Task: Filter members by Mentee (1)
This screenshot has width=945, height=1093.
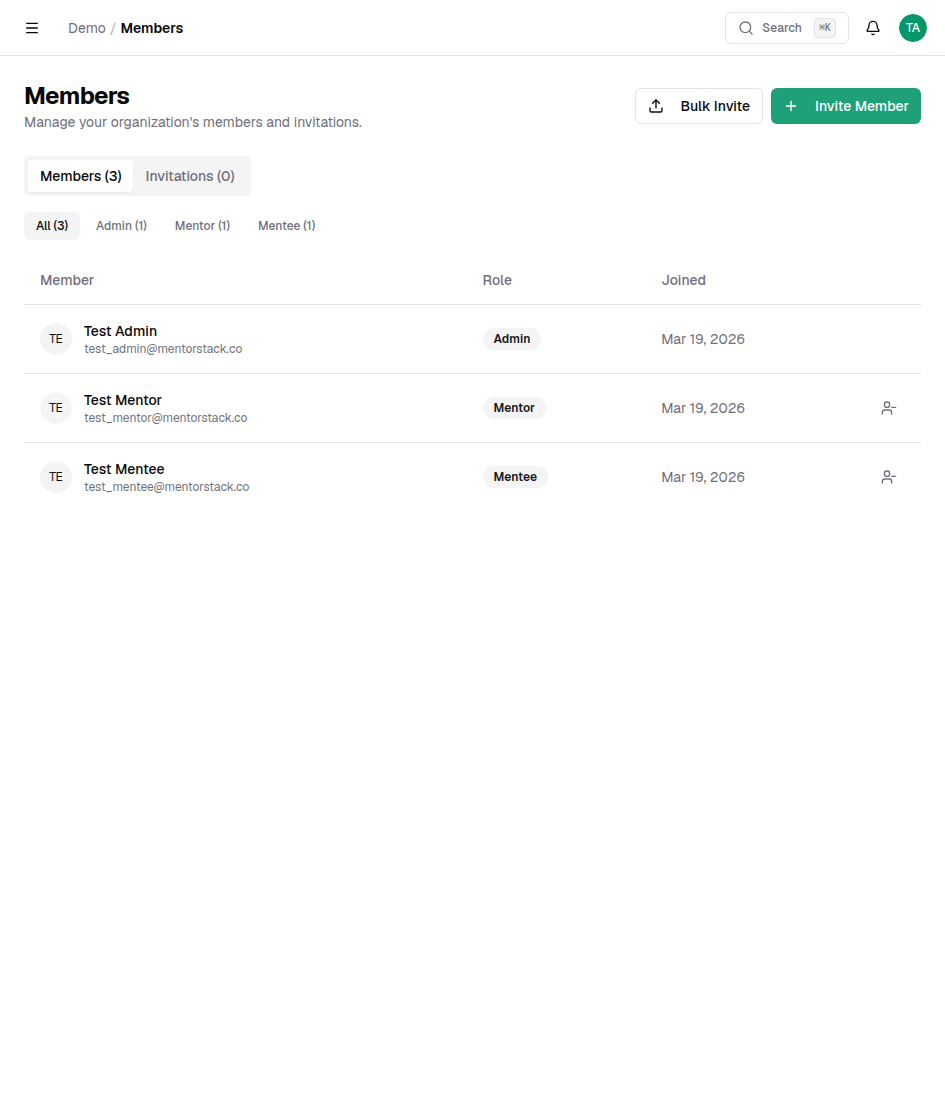Action: (286, 225)
